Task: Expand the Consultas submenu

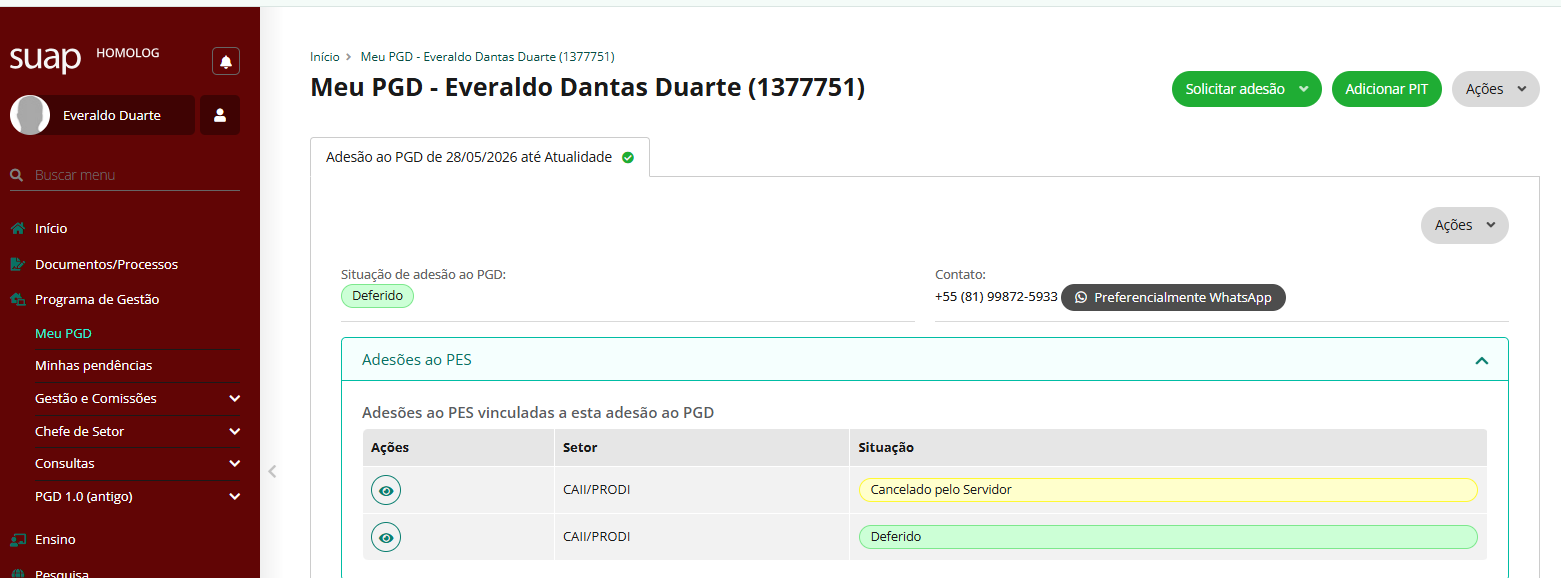Action: [137, 463]
